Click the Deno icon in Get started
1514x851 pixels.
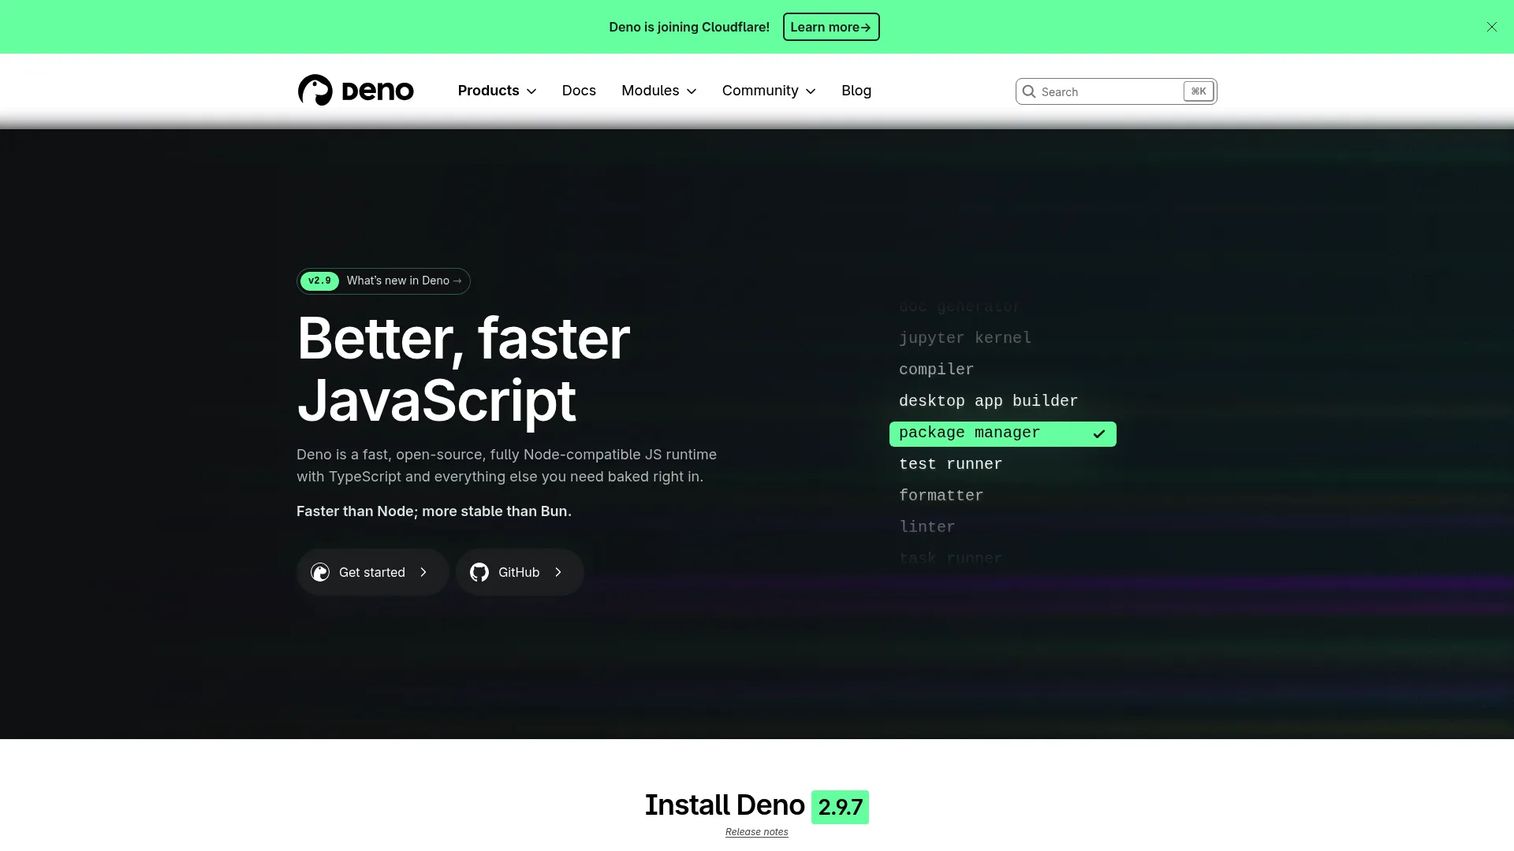(x=320, y=572)
